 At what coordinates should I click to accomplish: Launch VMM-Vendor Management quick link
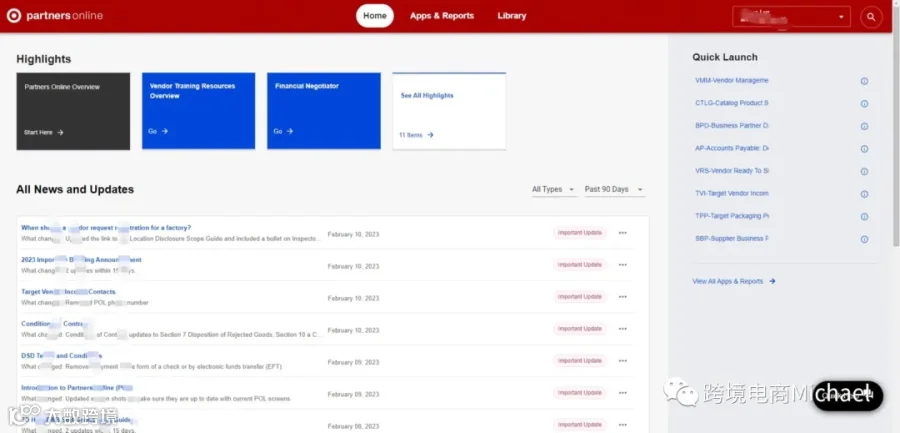pos(732,80)
